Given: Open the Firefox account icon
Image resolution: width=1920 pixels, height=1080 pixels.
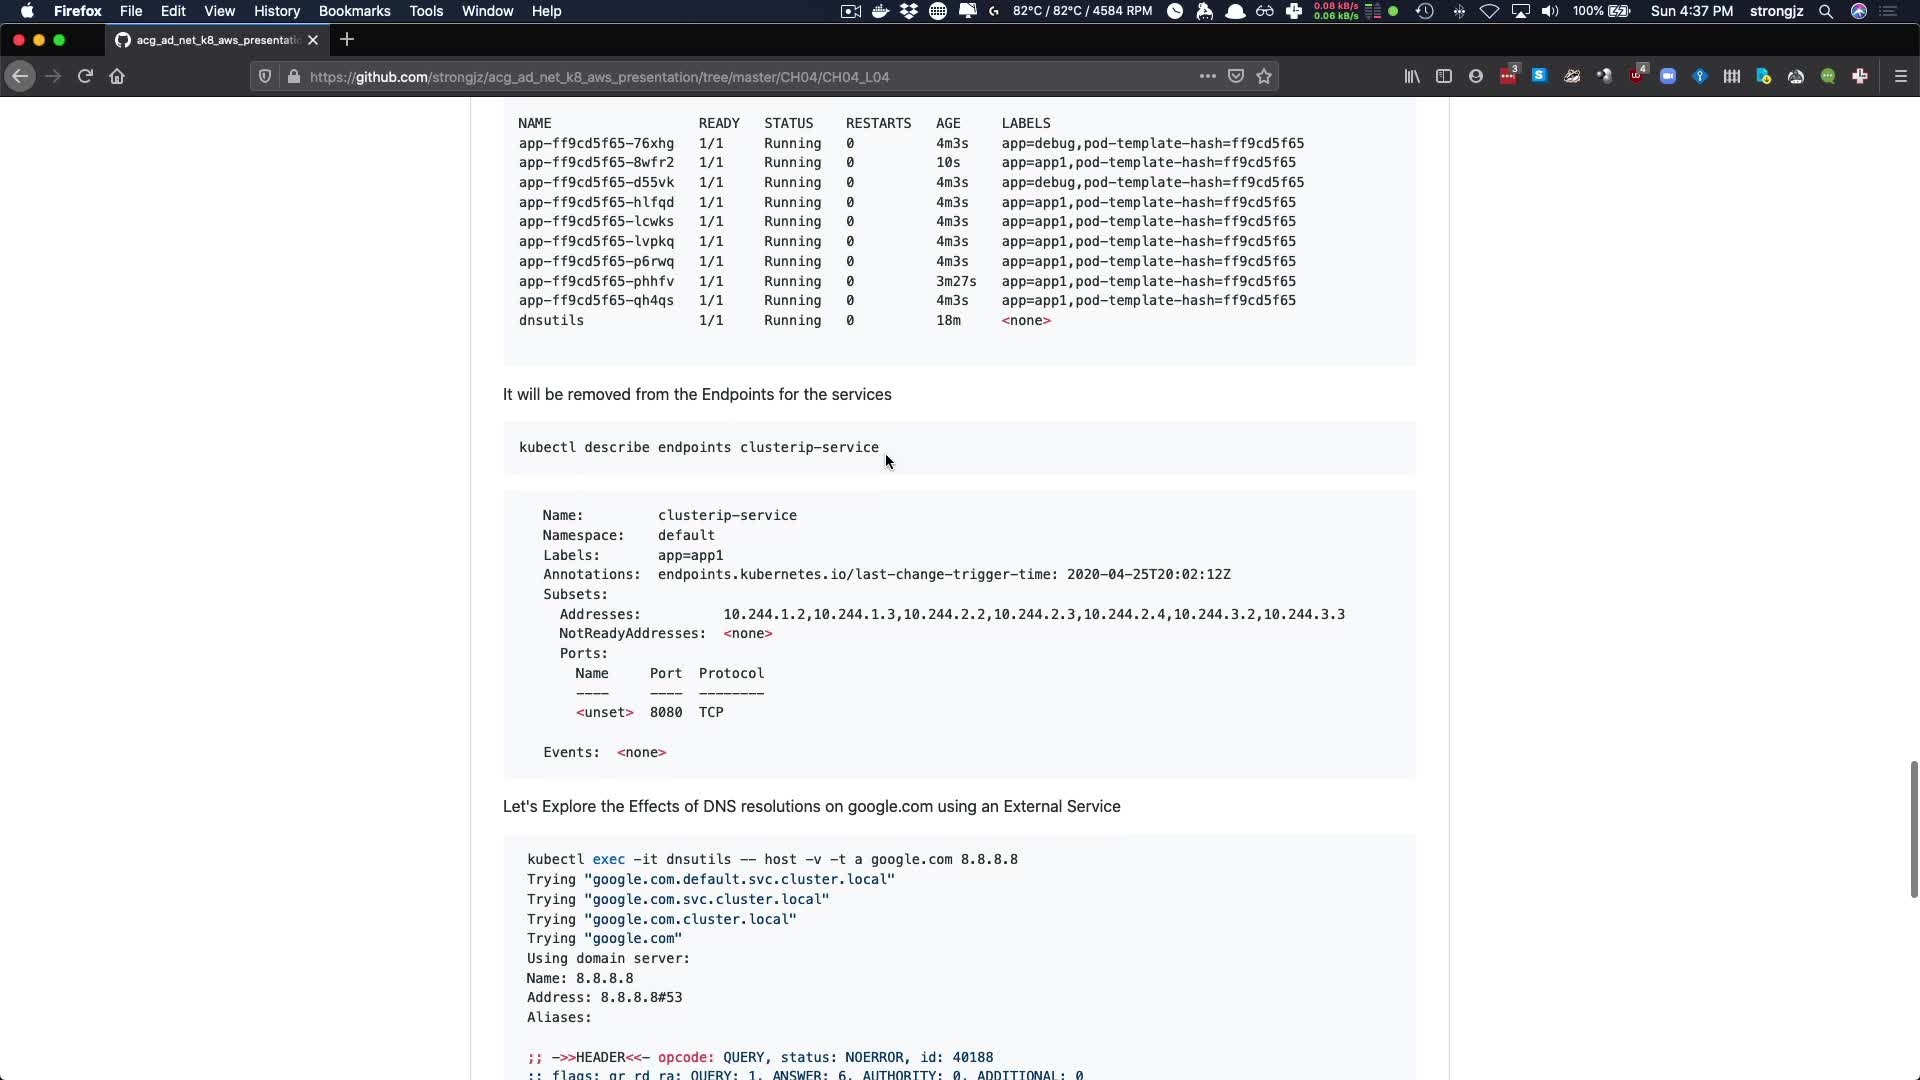Looking at the screenshot, I should pyautogui.click(x=1476, y=76).
